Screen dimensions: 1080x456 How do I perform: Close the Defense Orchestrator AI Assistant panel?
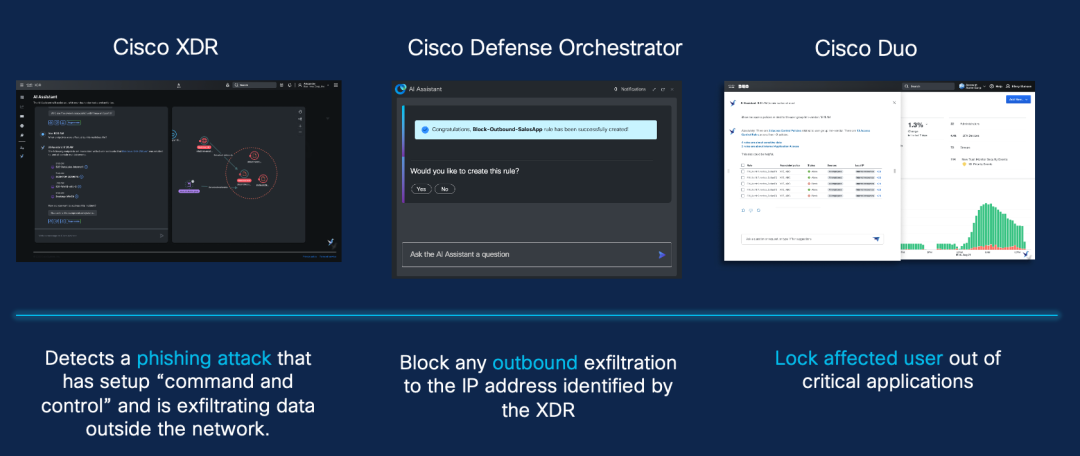tap(672, 89)
